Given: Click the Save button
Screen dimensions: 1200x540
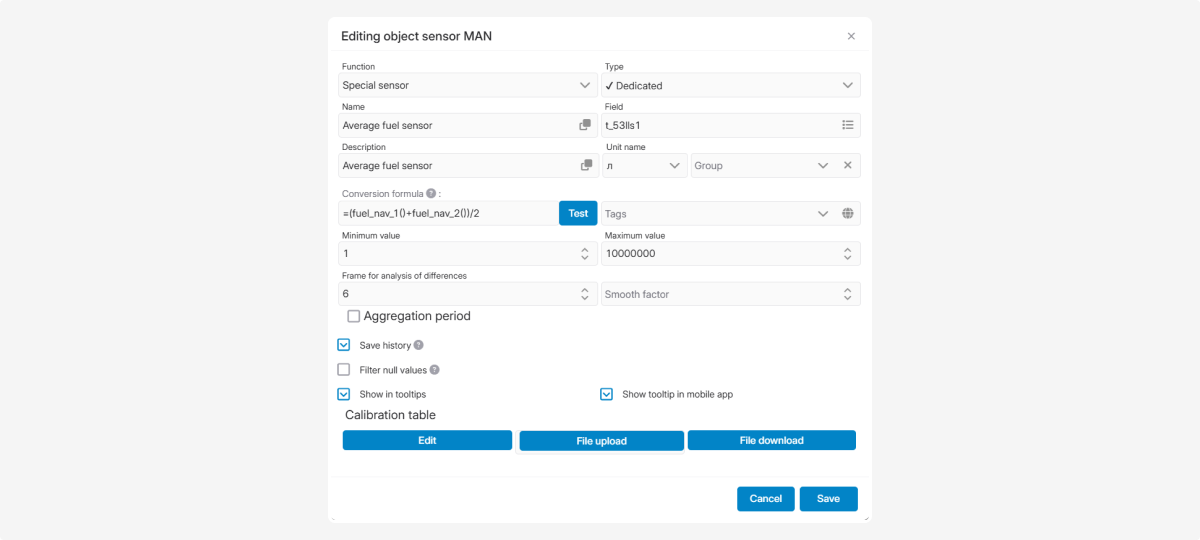Looking at the screenshot, I should pyautogui.click(x=828, y=499).
